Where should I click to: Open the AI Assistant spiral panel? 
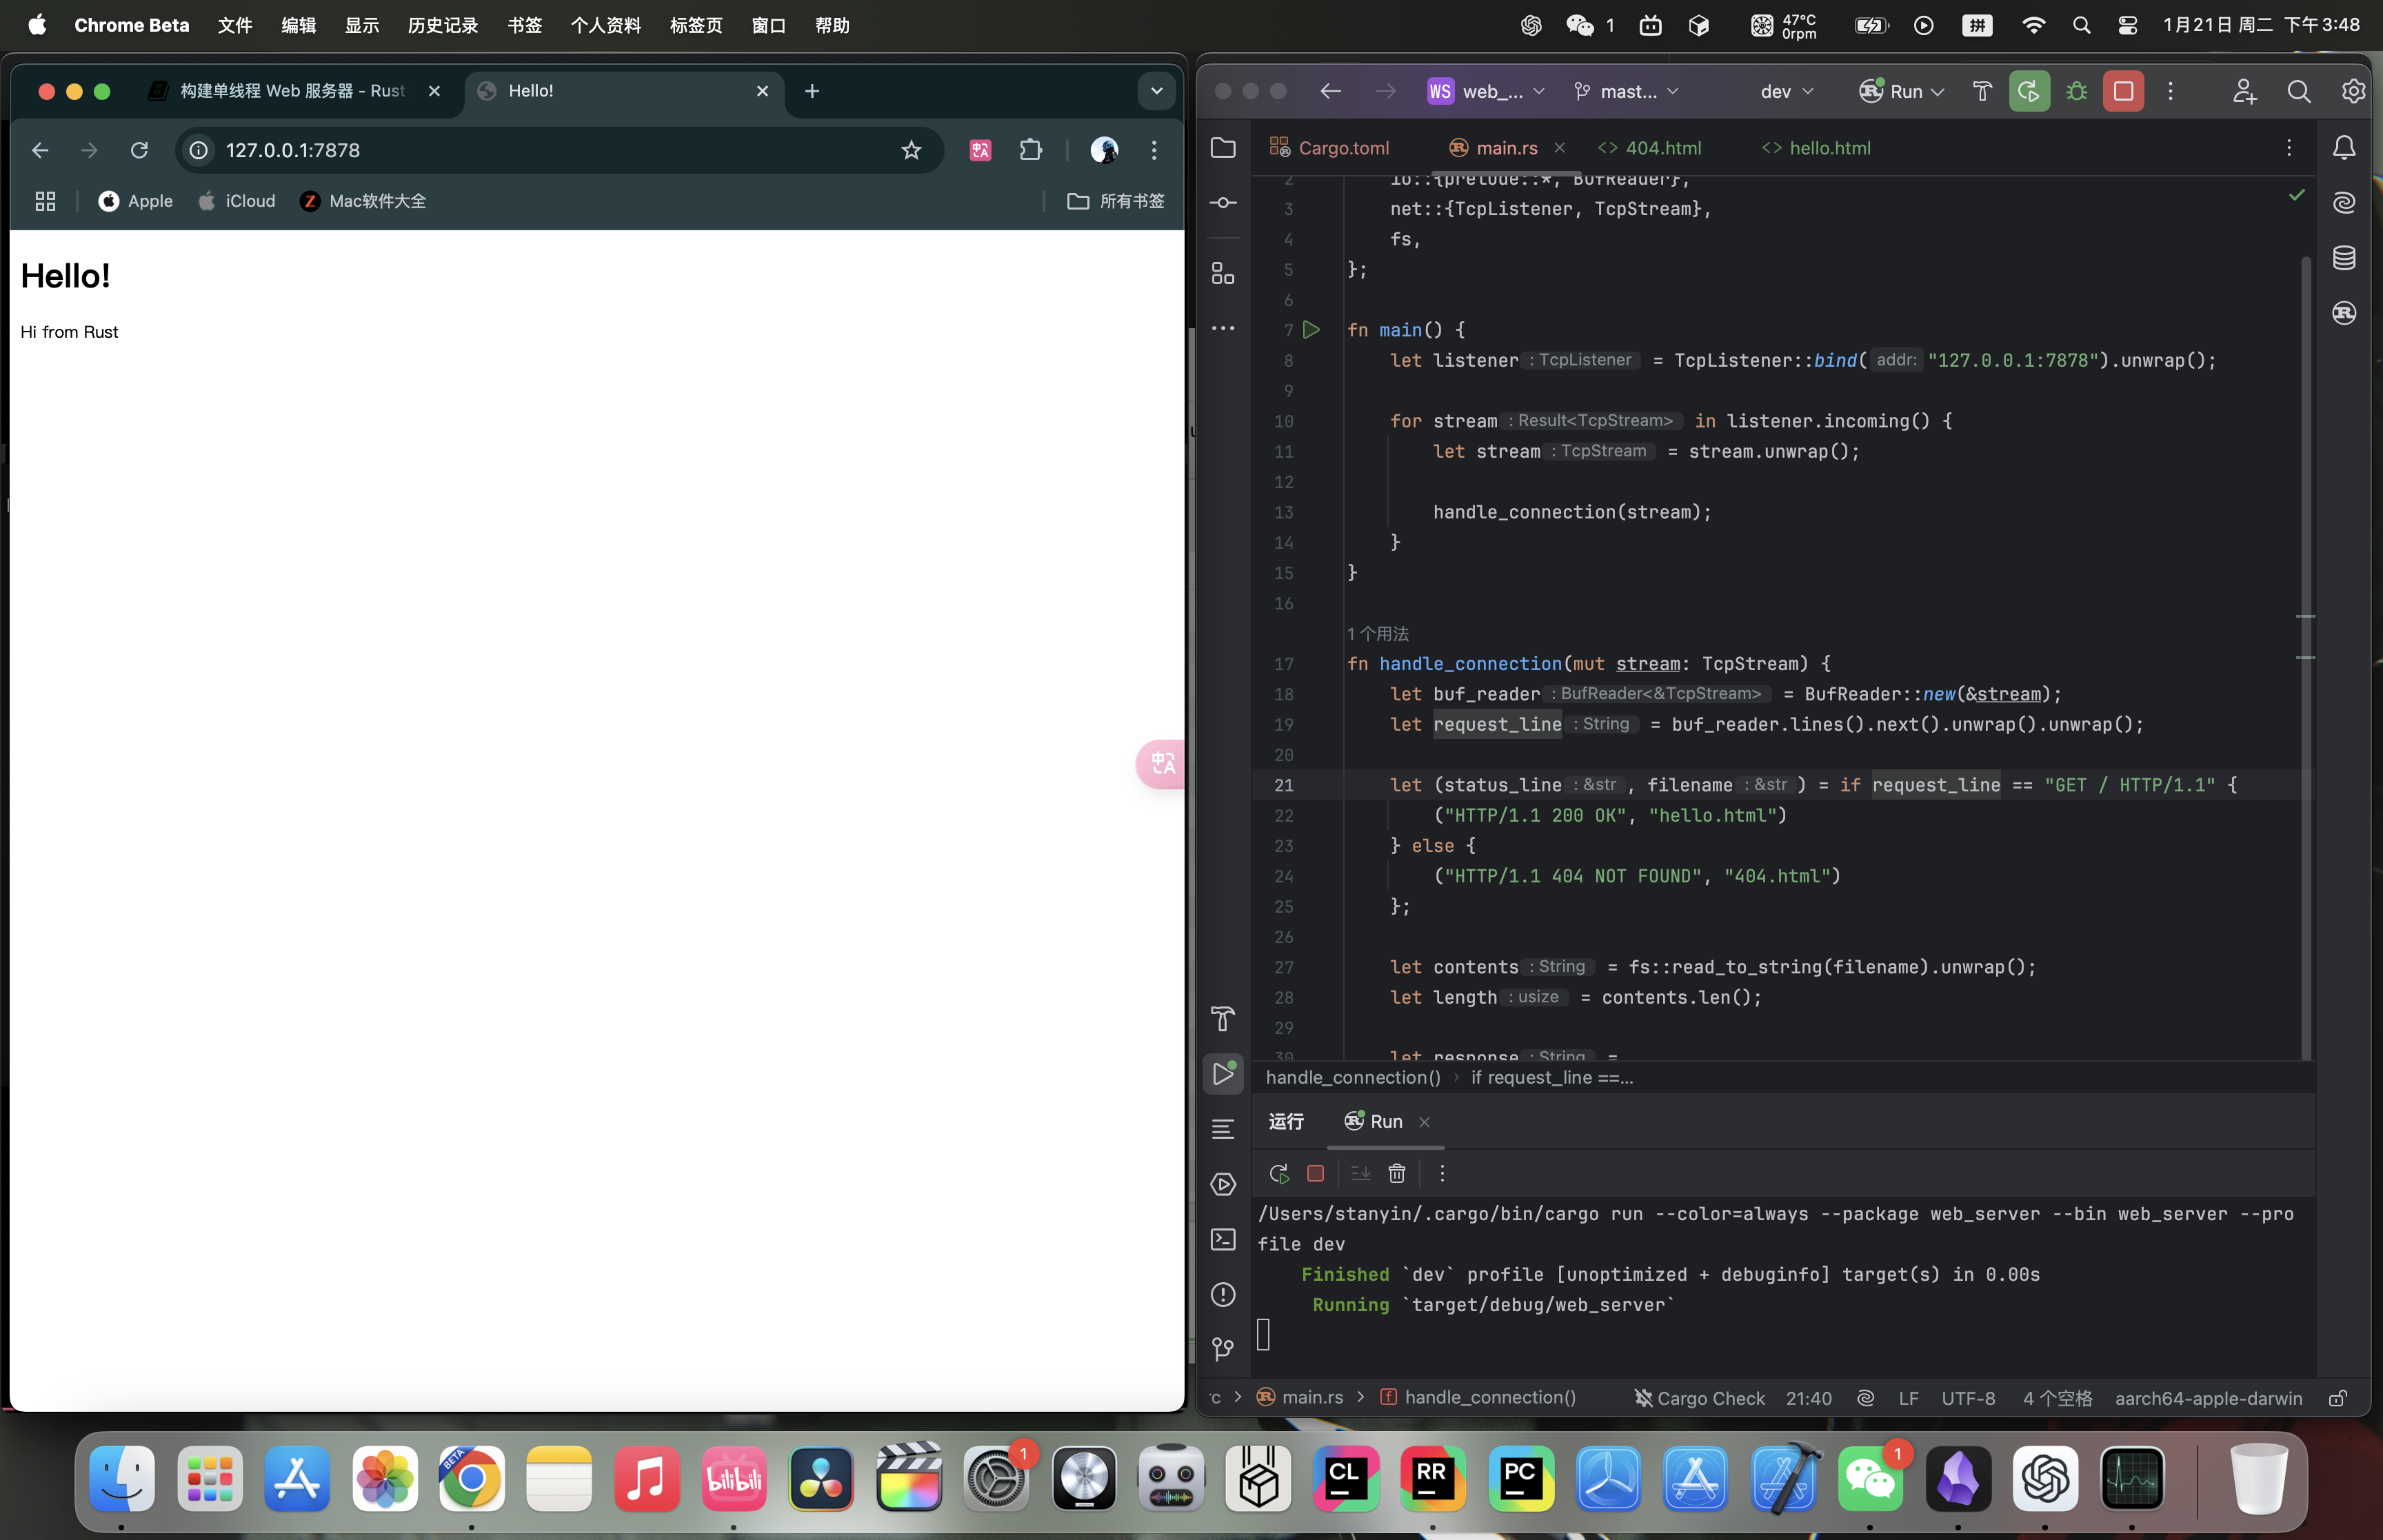pos(2344,203)
